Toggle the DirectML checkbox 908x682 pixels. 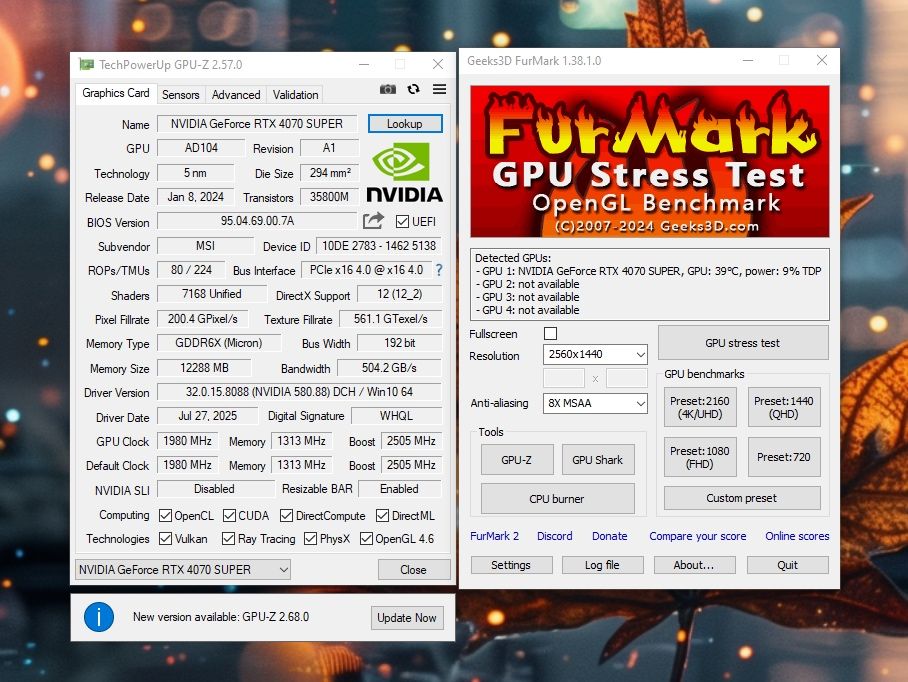pos(382,515)
